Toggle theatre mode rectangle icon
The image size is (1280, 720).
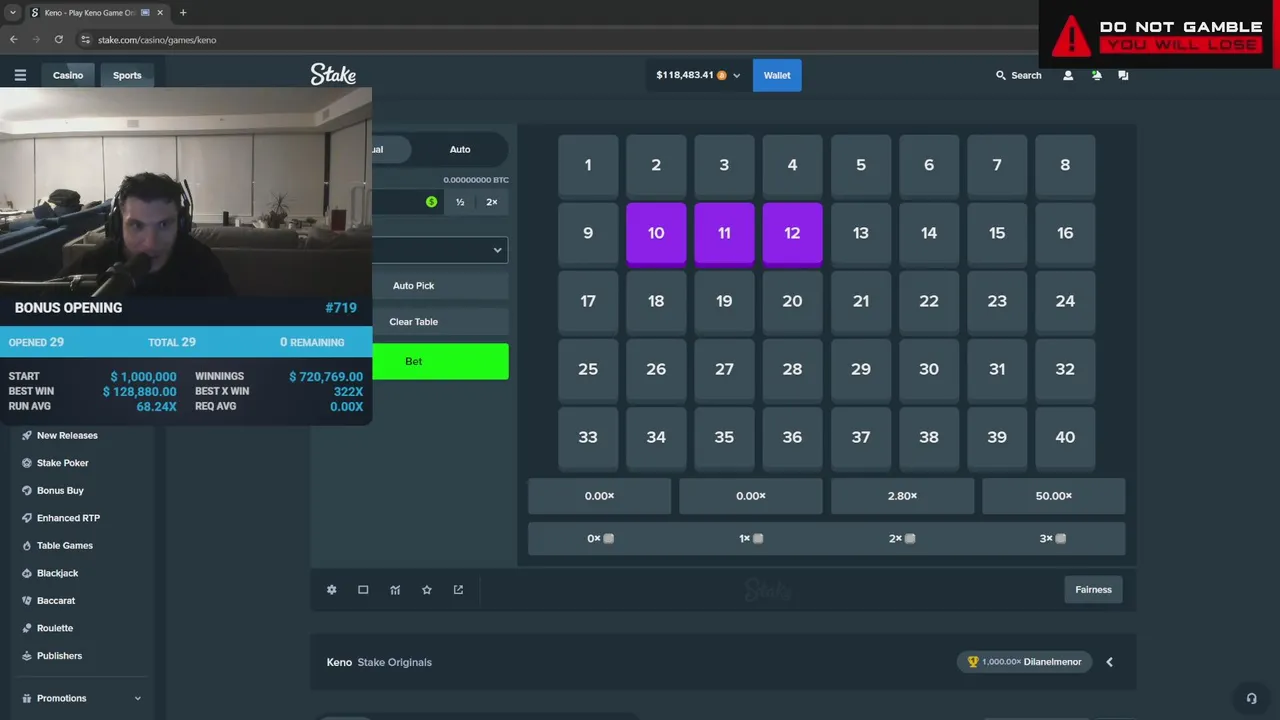tap(363, 590)
